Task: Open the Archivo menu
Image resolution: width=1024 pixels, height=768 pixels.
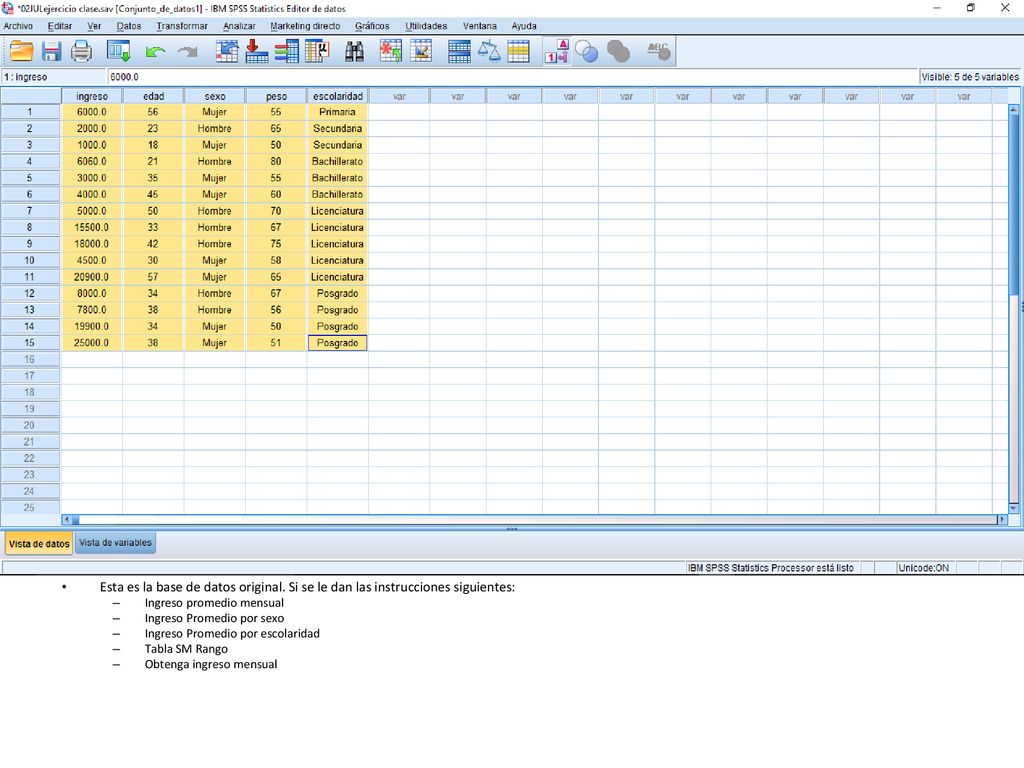Action: pyautogui.click(x=18, y=26)
